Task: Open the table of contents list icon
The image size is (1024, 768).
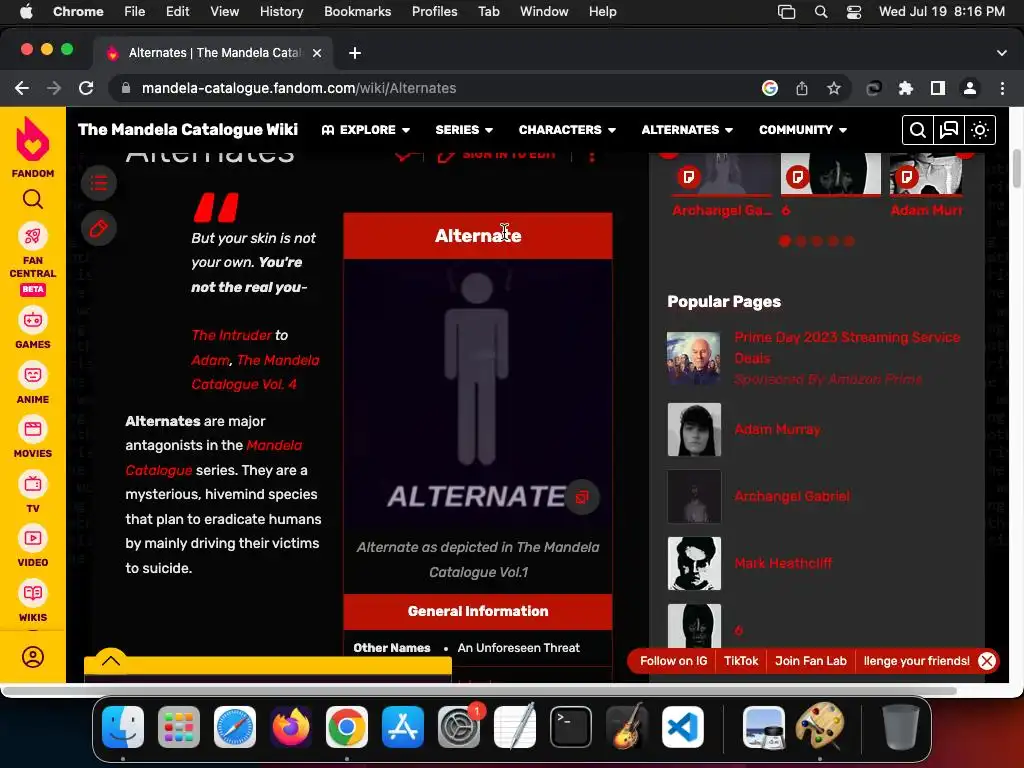Action: tap(99, 183)
